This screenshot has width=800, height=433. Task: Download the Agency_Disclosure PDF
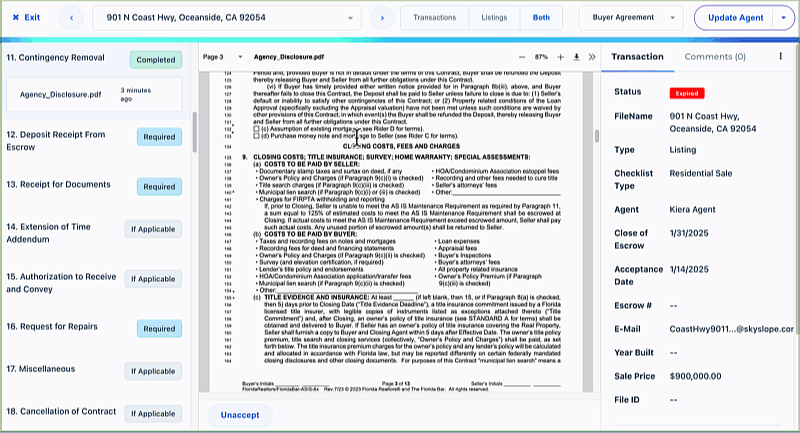click(577, 57)
